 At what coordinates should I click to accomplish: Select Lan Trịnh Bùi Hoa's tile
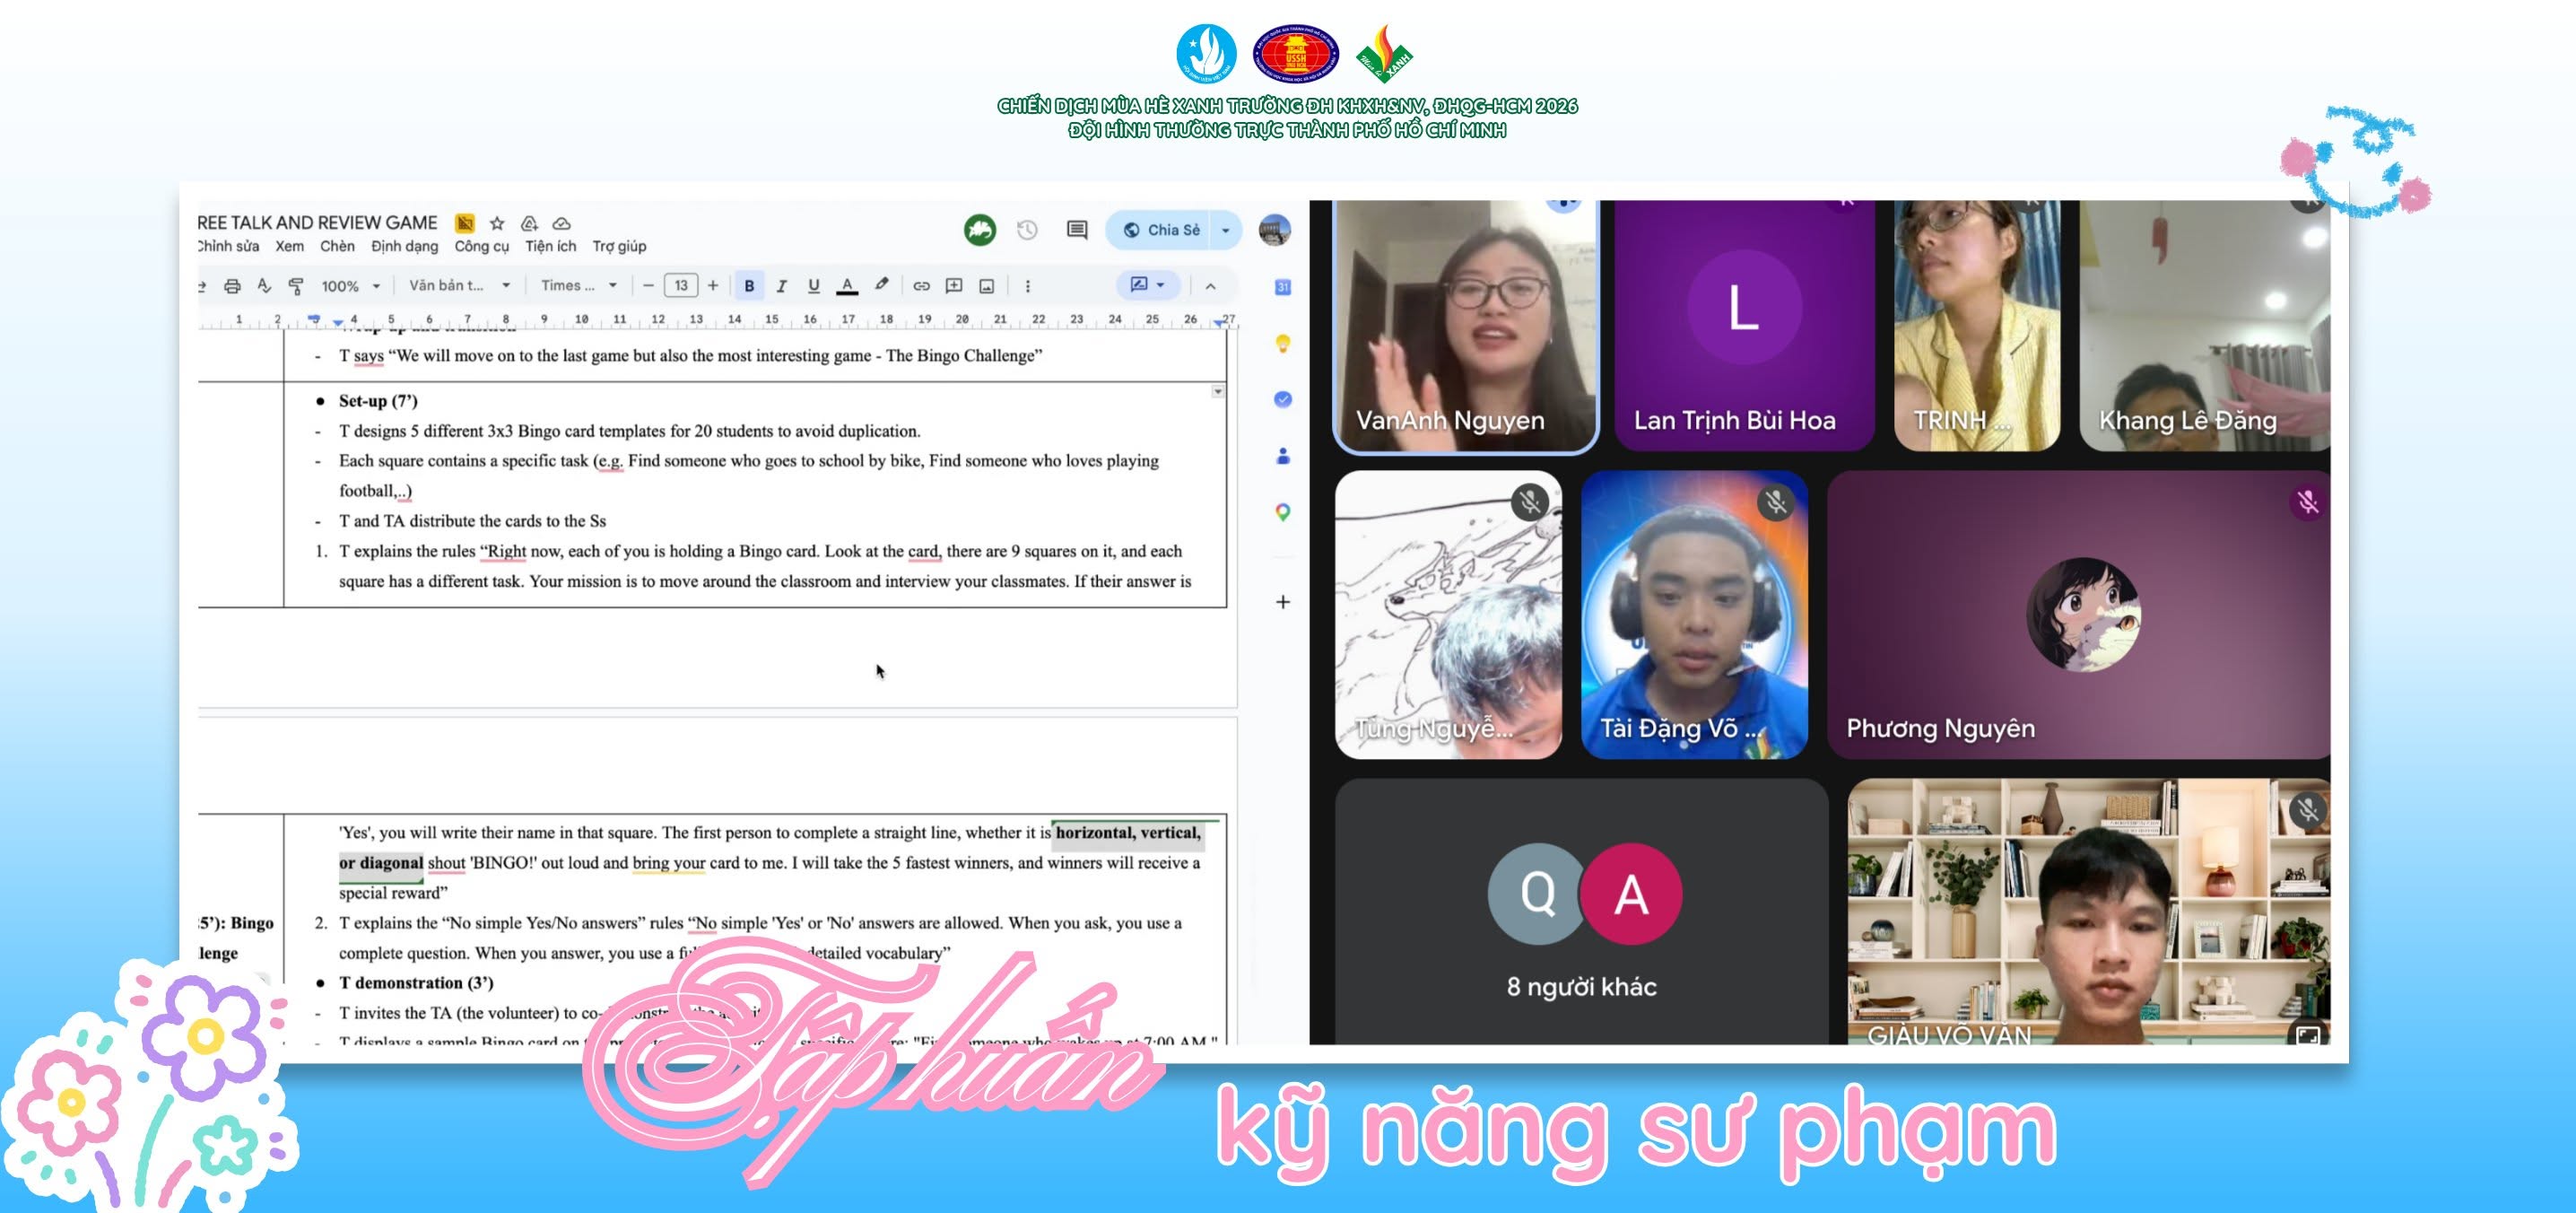pyautogui.click(x=1744, y=325)
